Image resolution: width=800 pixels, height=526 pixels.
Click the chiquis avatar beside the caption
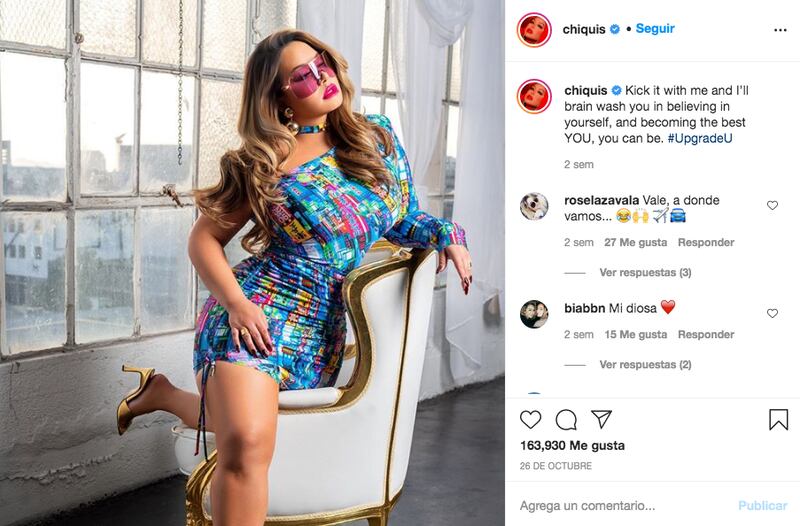click(534, 96)
